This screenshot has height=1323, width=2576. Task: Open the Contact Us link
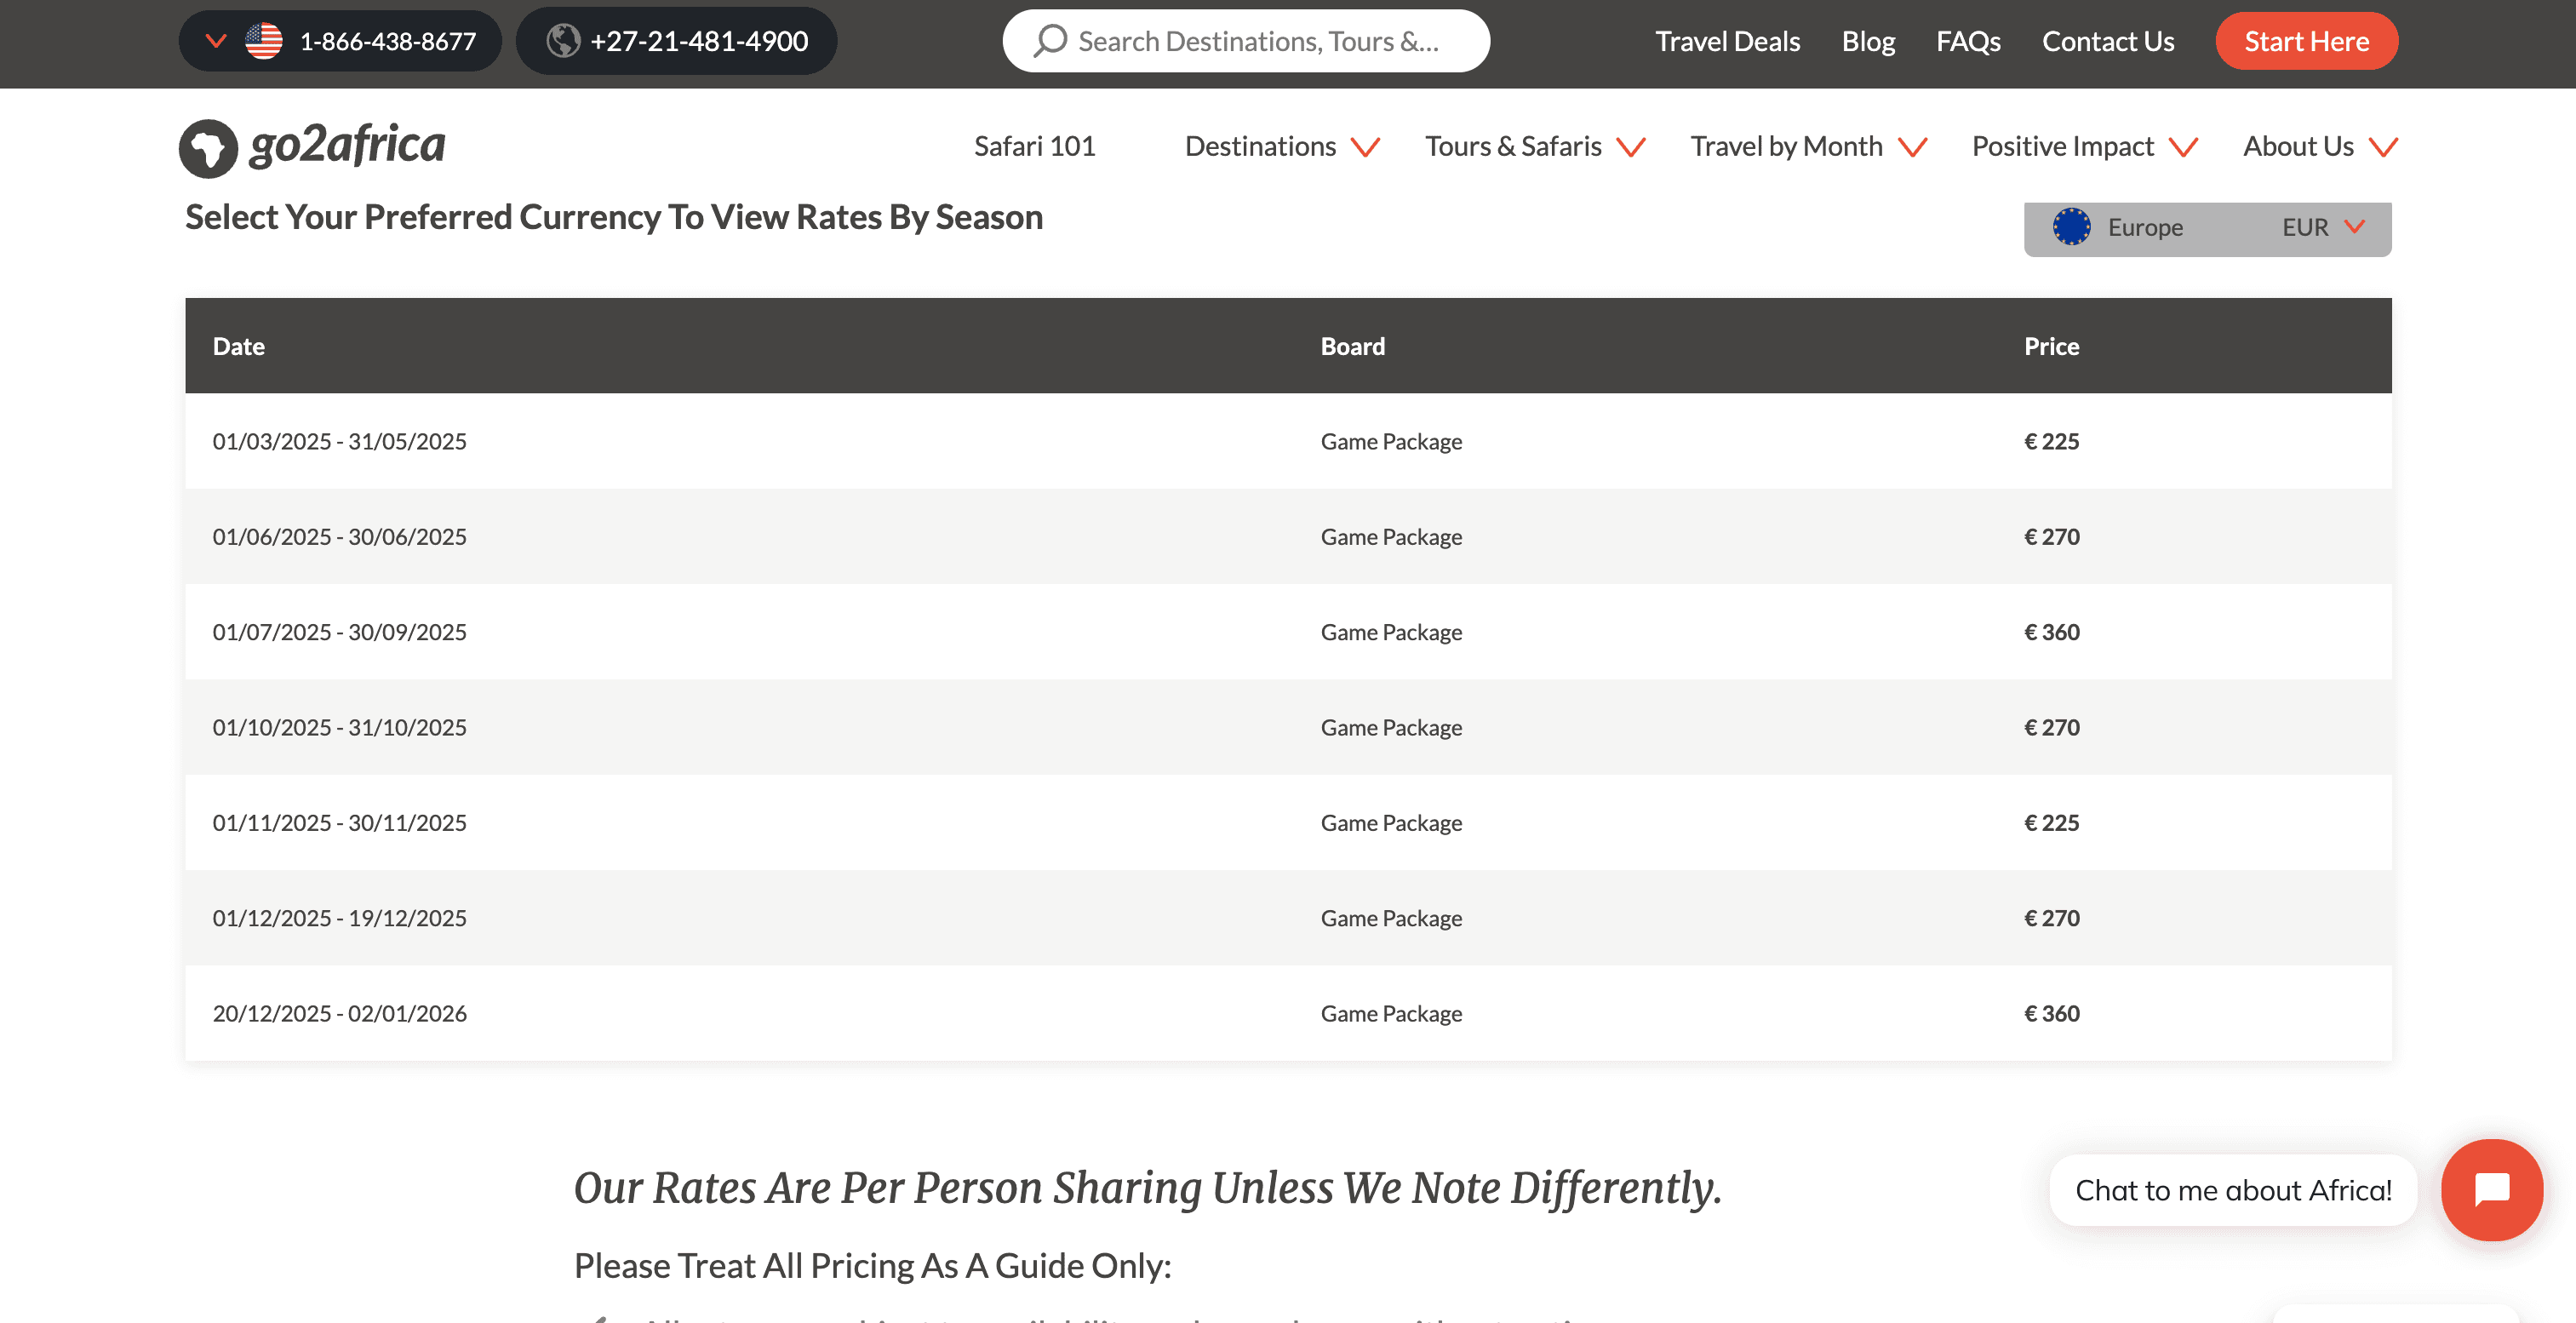(x=2107, y=41)
